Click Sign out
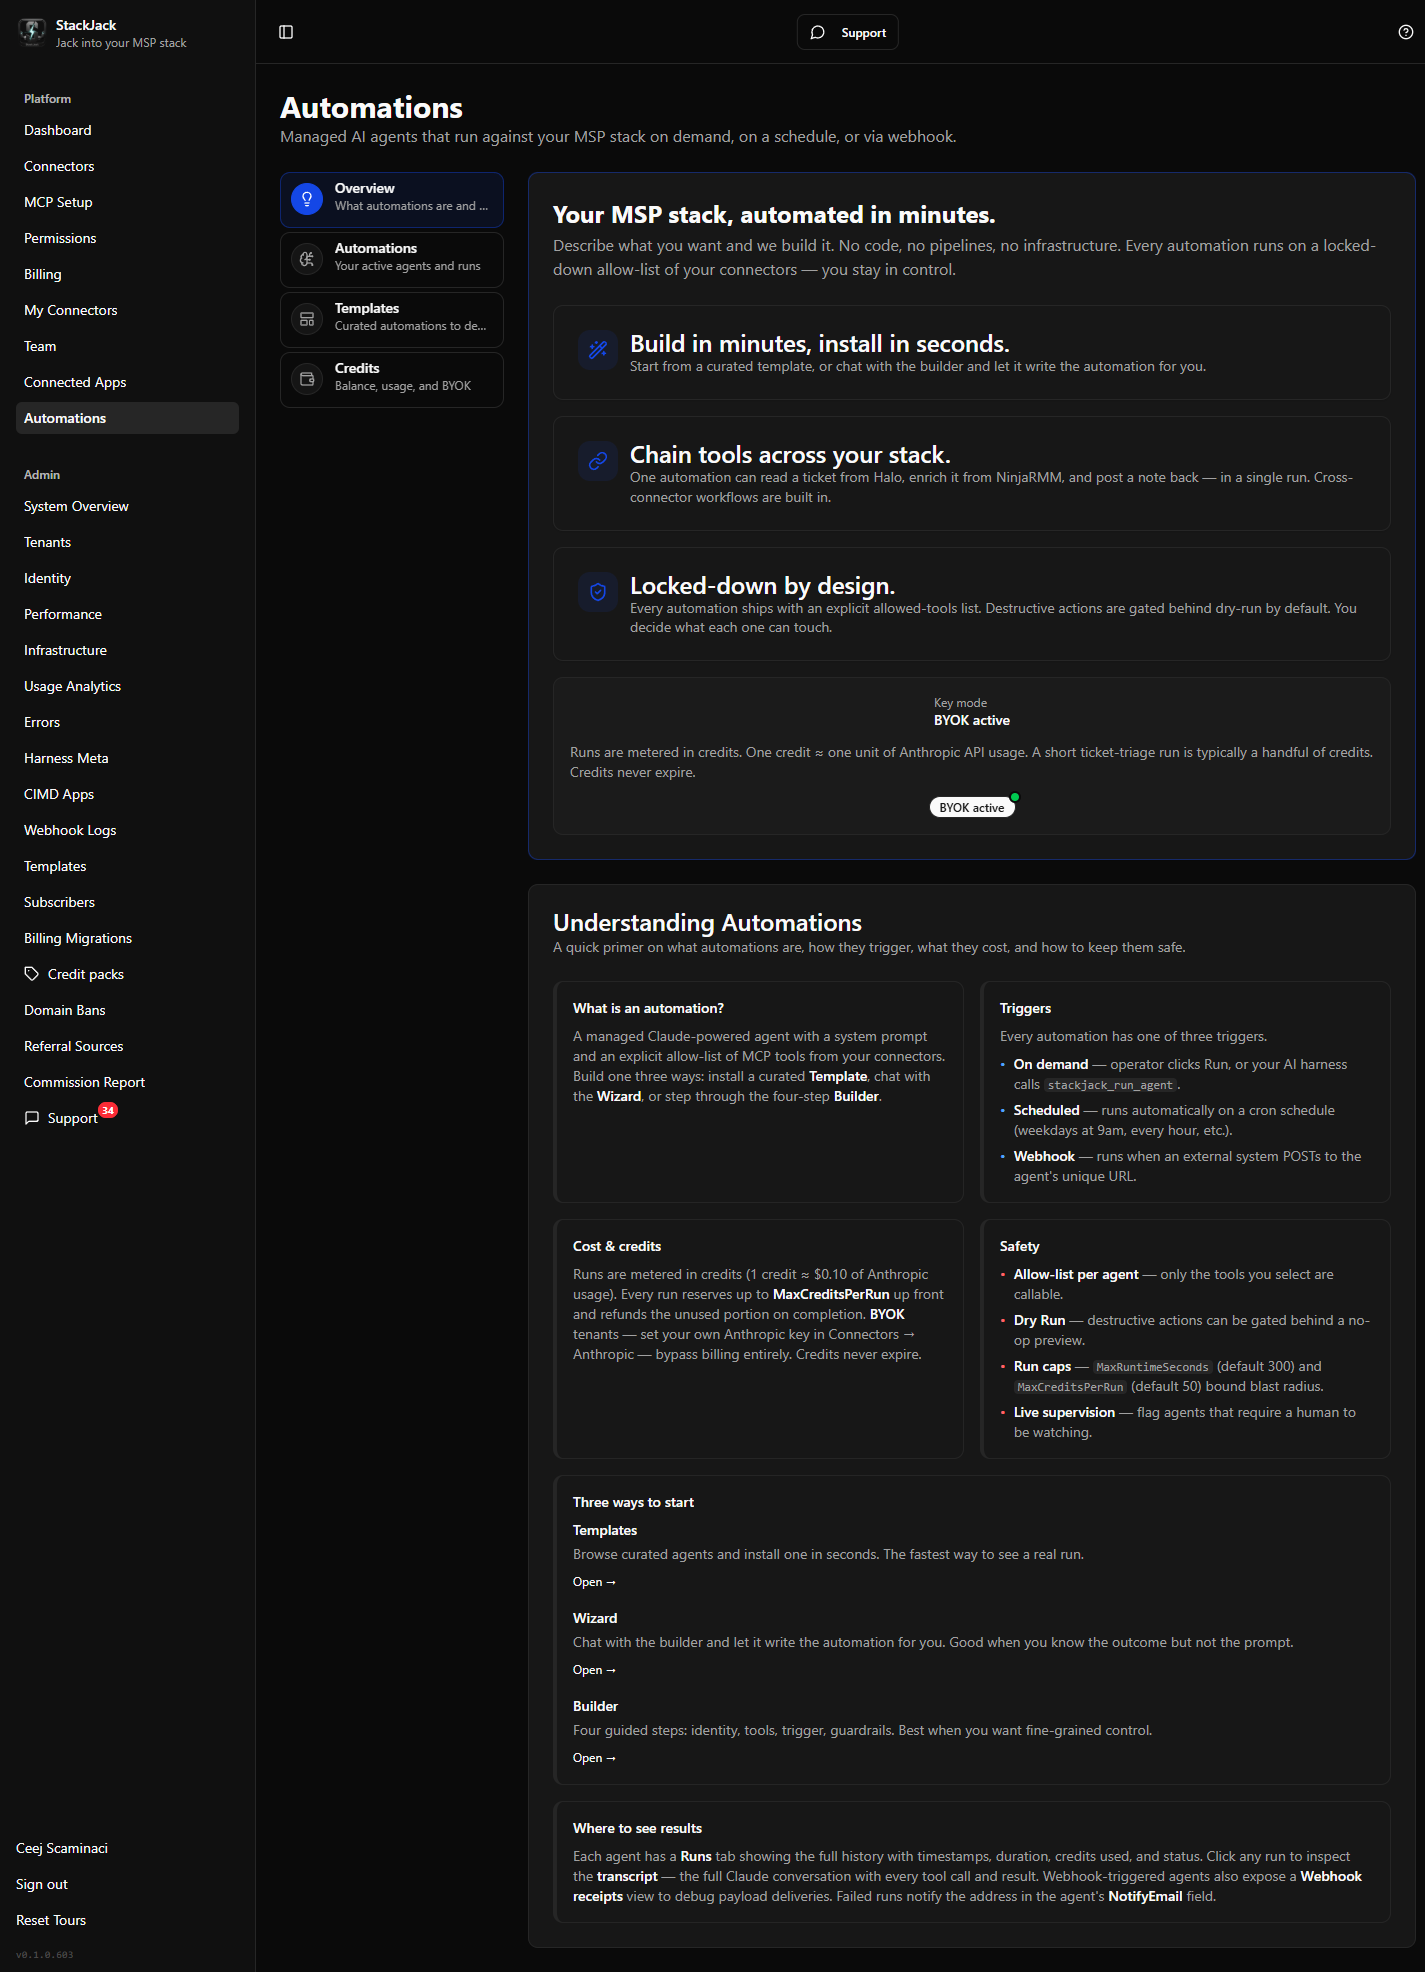Image resolution: width=1425 pixels, height=1972 pixels. tap(42, 1884)
